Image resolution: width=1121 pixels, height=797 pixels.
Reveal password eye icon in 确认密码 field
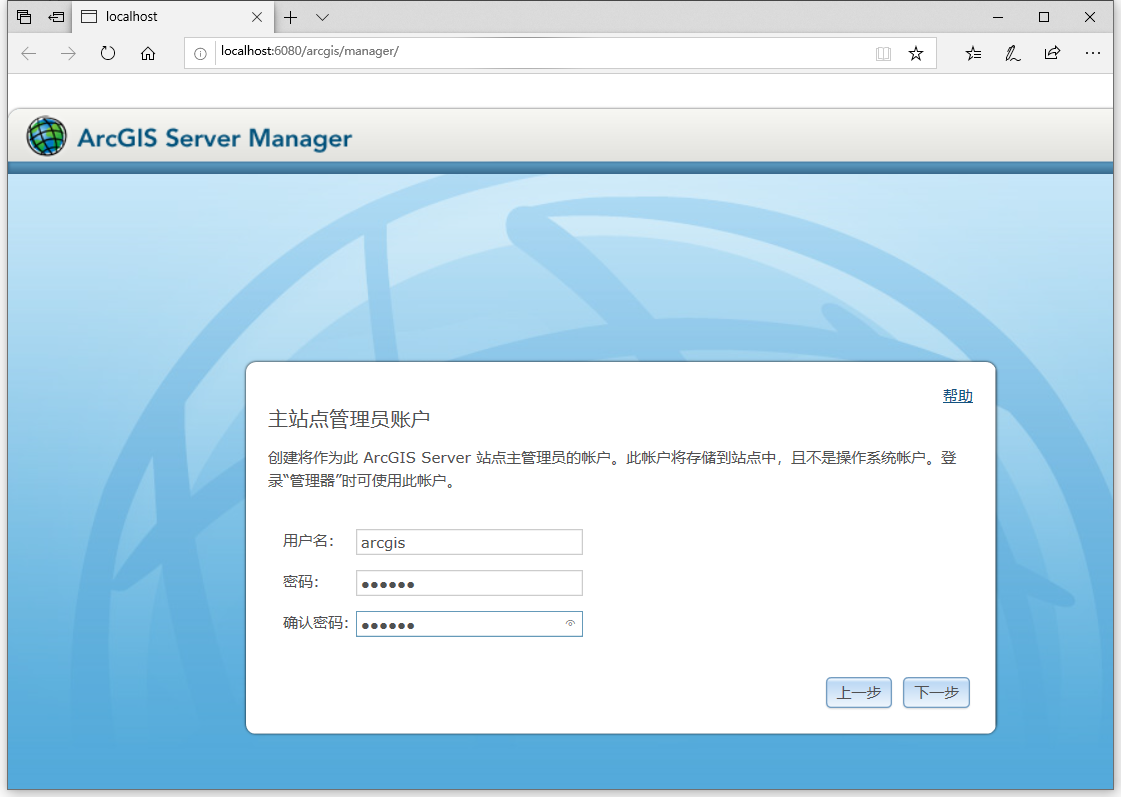pyautogui.click(x=571, y=624)
